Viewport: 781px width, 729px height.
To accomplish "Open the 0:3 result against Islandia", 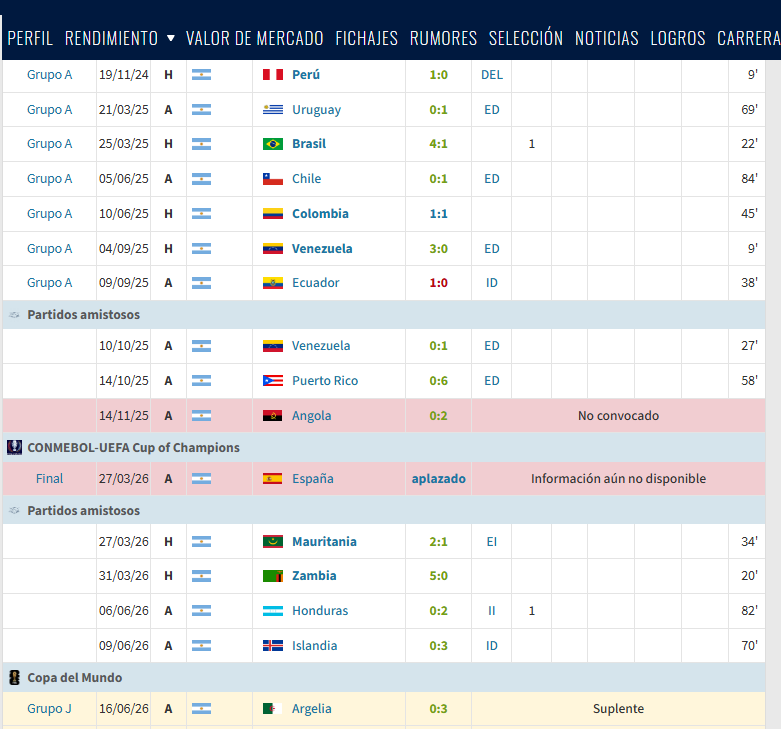I will (x=438, y=645).
